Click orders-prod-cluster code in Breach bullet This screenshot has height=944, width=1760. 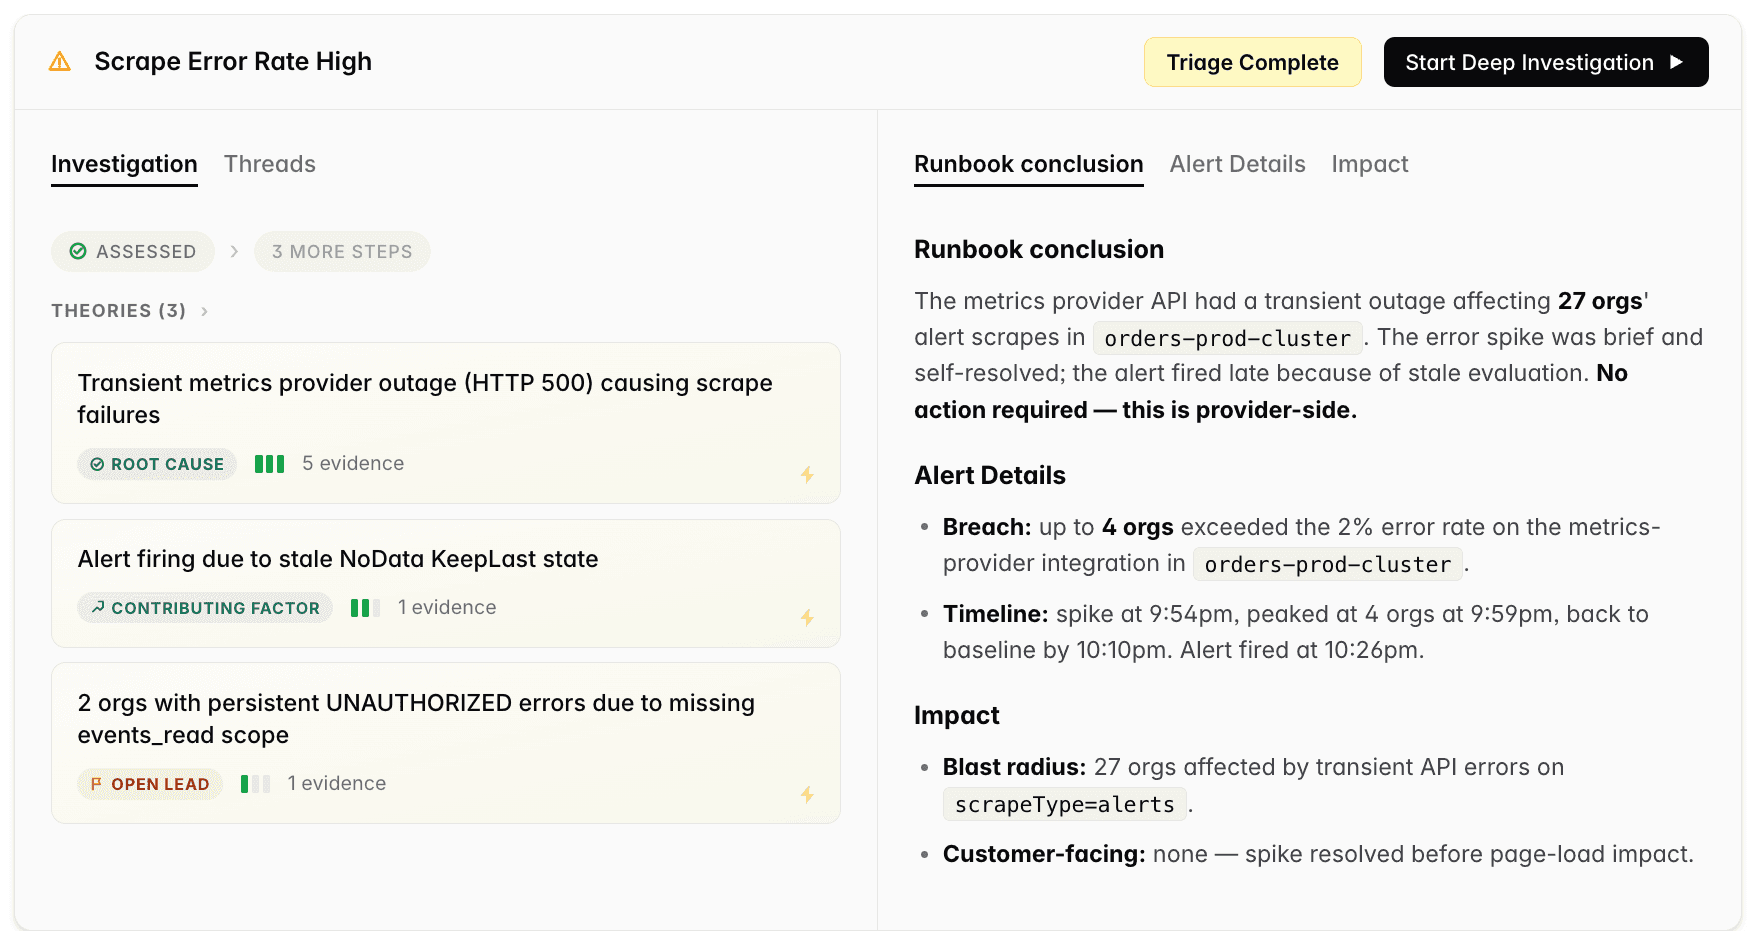1328,564
